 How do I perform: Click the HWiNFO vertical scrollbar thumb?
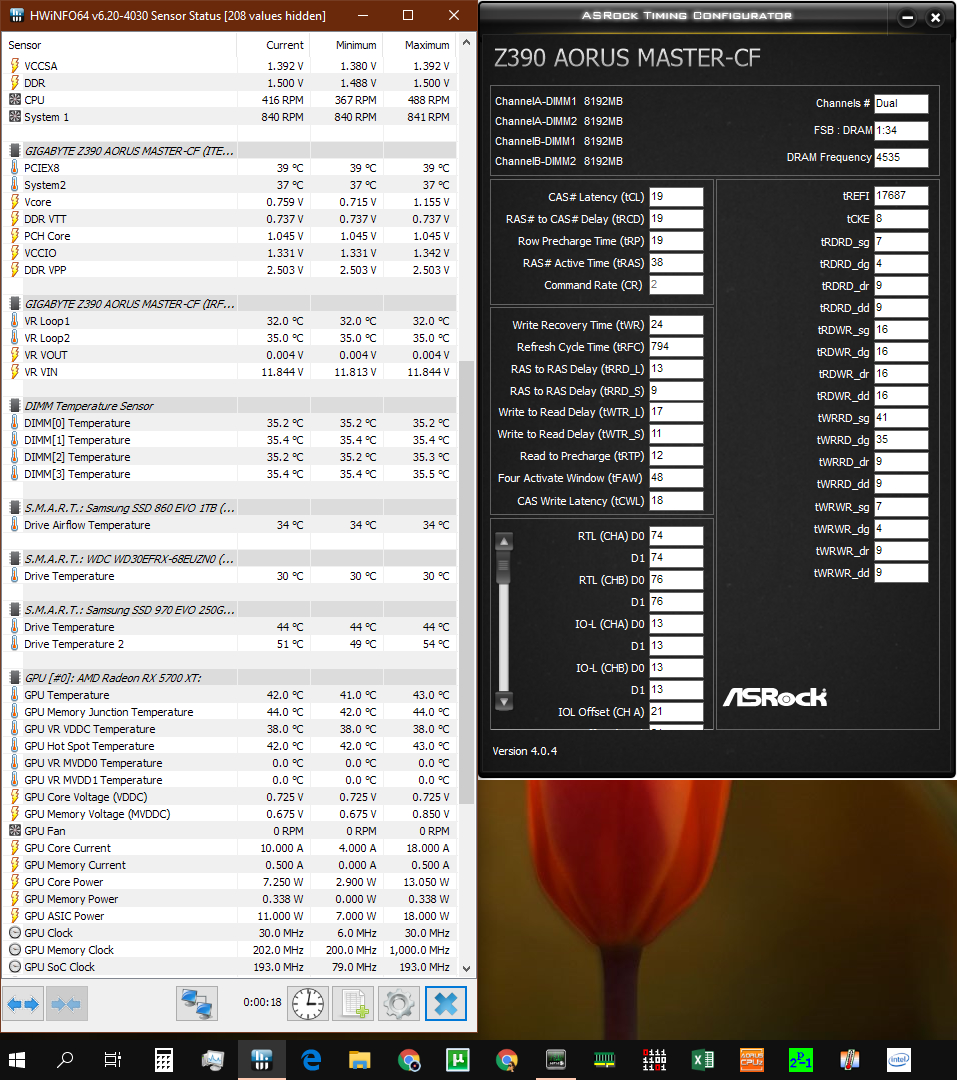point(466,583)
